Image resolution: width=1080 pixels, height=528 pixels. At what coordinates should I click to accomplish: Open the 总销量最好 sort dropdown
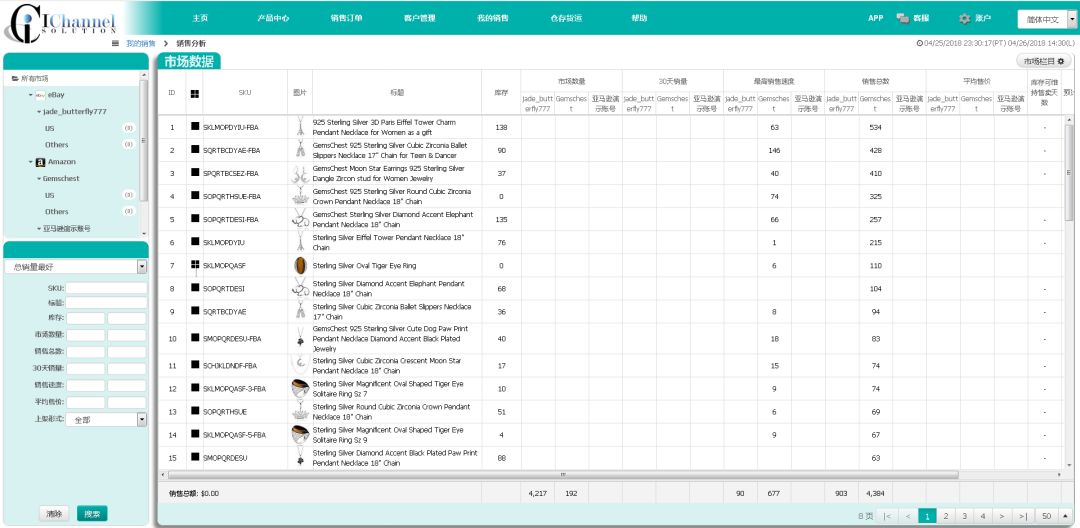(x=76, y=266)
